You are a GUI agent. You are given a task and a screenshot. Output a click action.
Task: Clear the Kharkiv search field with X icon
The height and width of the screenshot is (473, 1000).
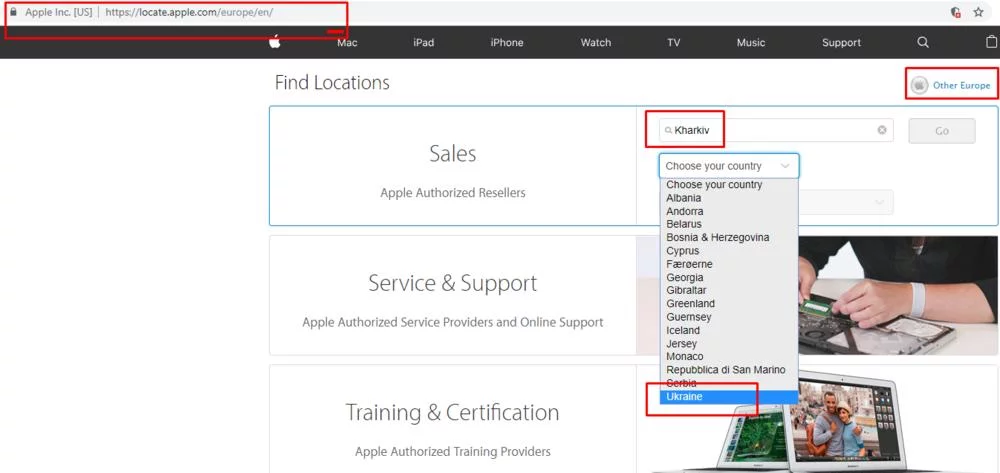click(882, 130)
